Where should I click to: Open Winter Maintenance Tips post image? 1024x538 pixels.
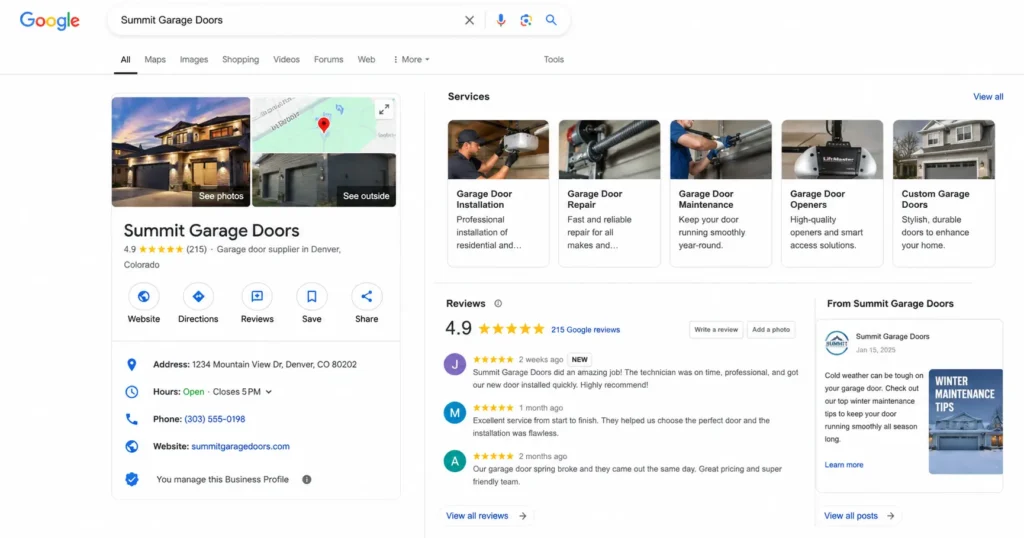click(x=966, y=422)
